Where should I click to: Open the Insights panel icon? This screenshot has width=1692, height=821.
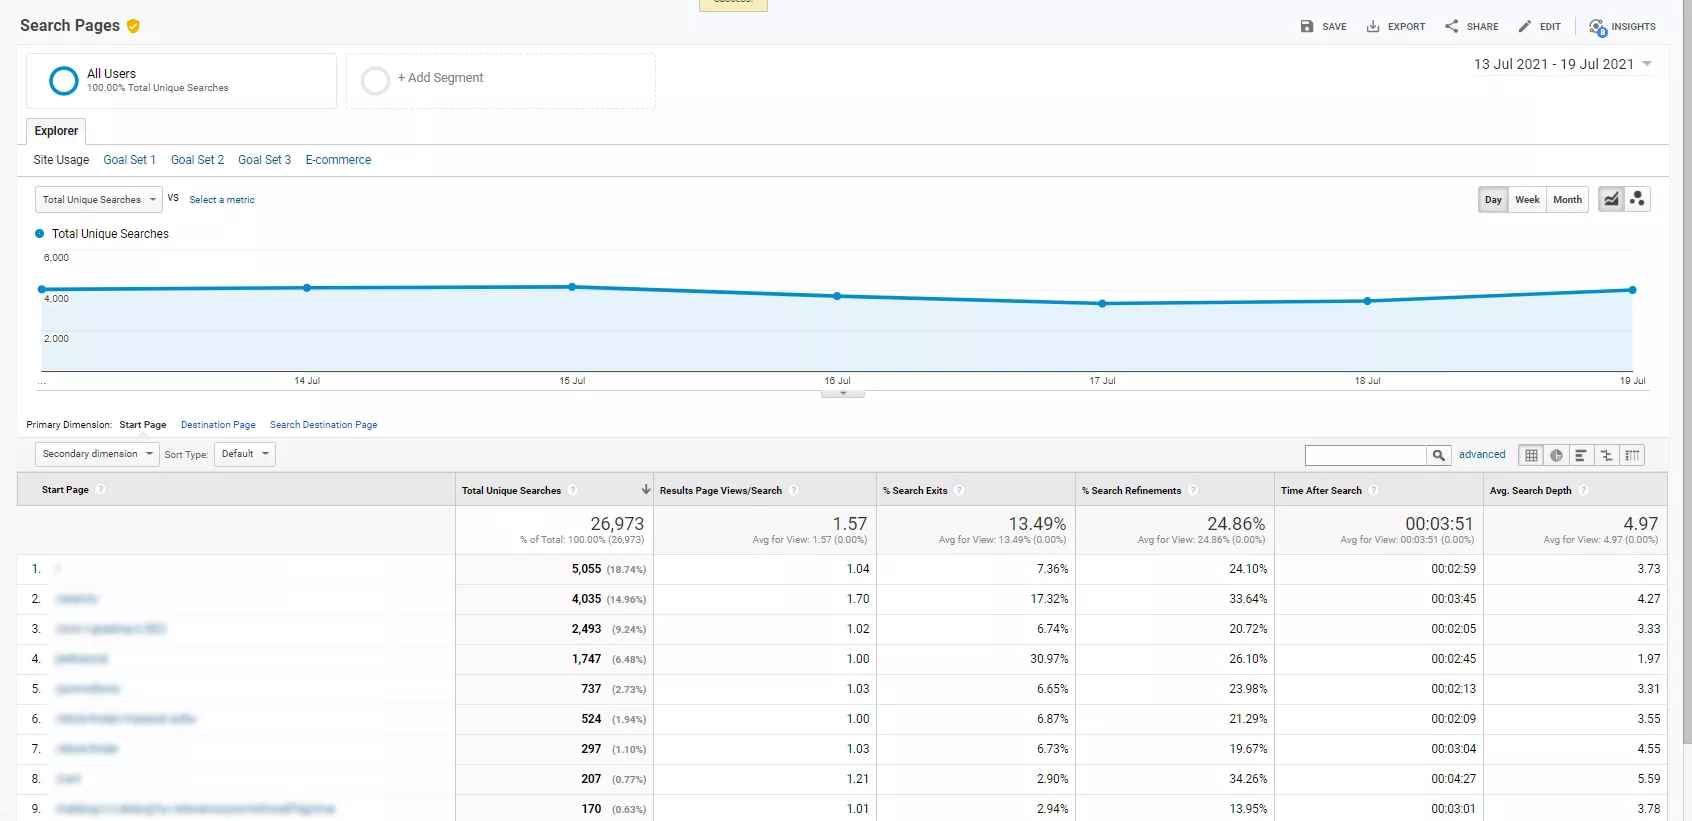coord(1597,27)
